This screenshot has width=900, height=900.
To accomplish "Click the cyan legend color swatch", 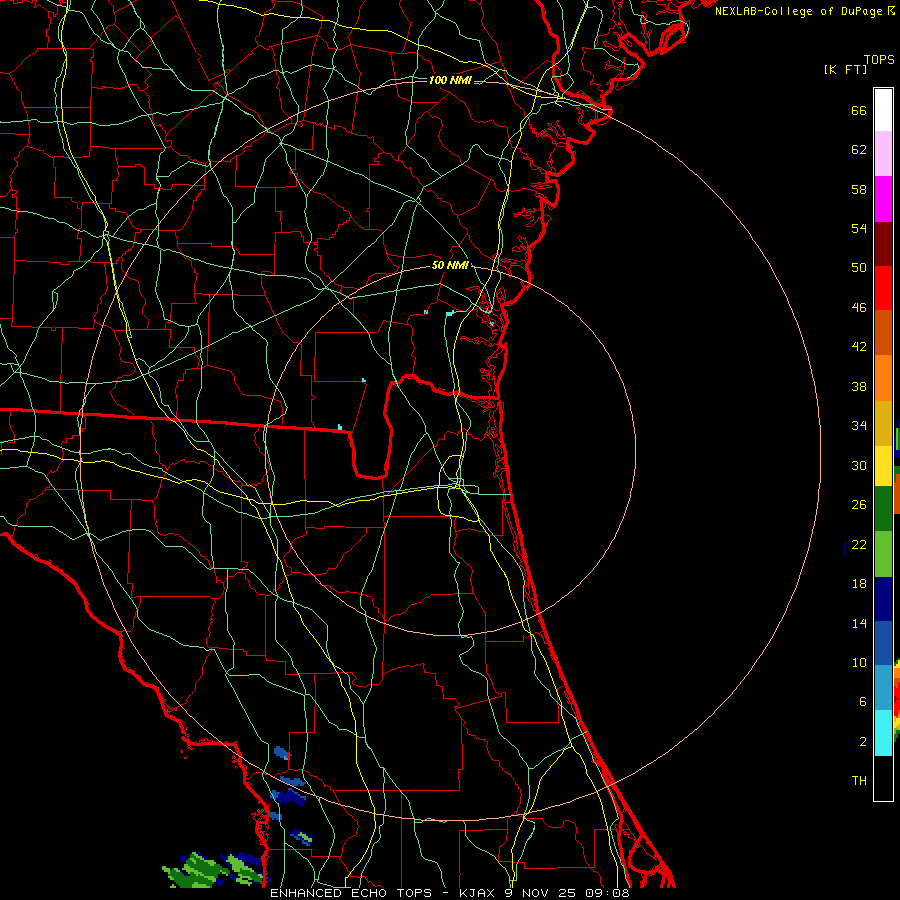I will tap(883, 733).
